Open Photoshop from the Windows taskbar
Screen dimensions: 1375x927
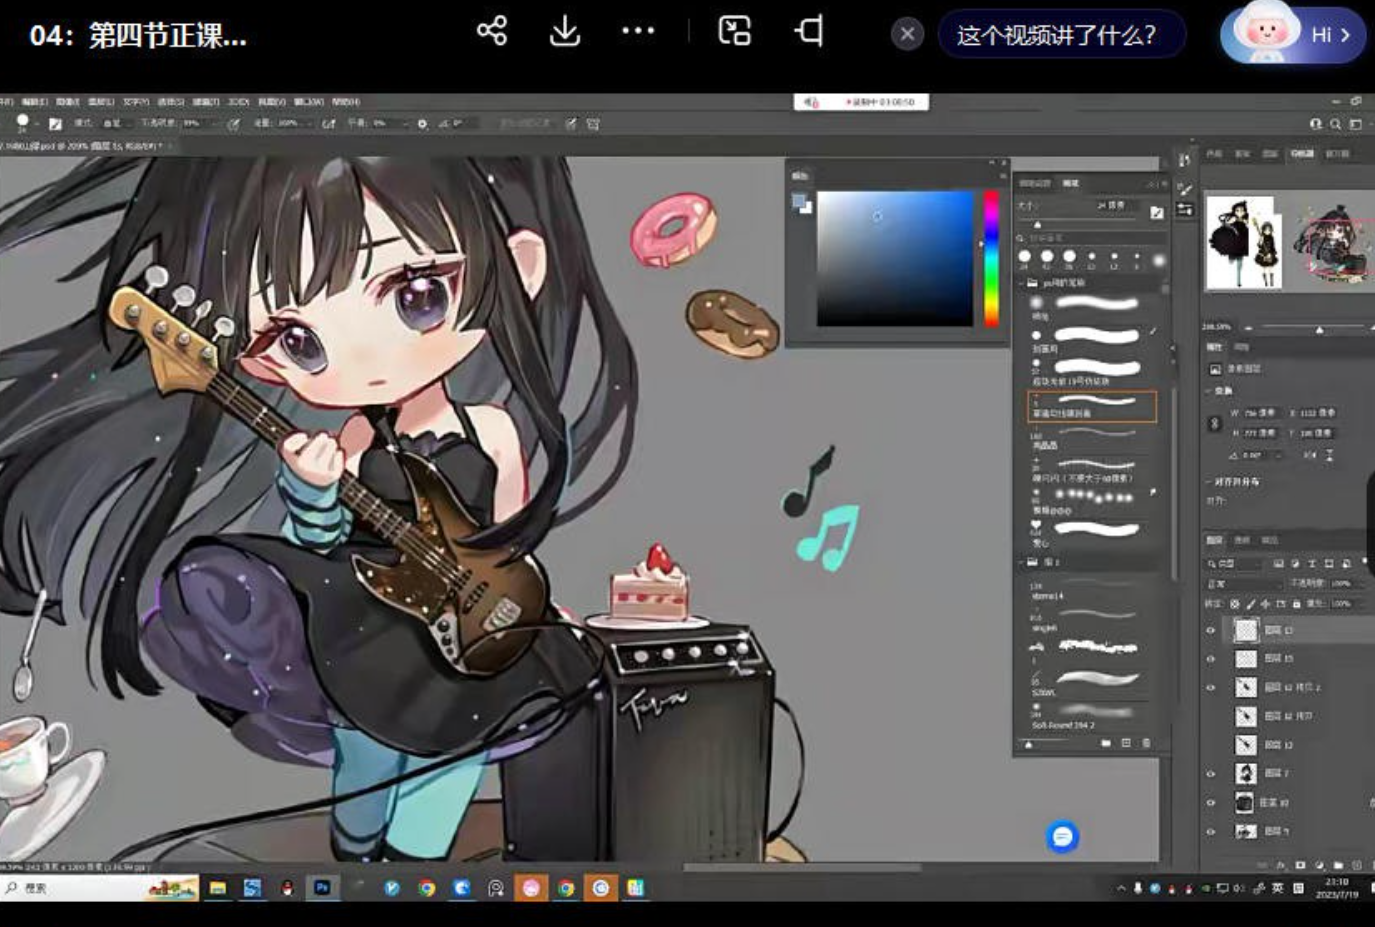click(322, 888)
